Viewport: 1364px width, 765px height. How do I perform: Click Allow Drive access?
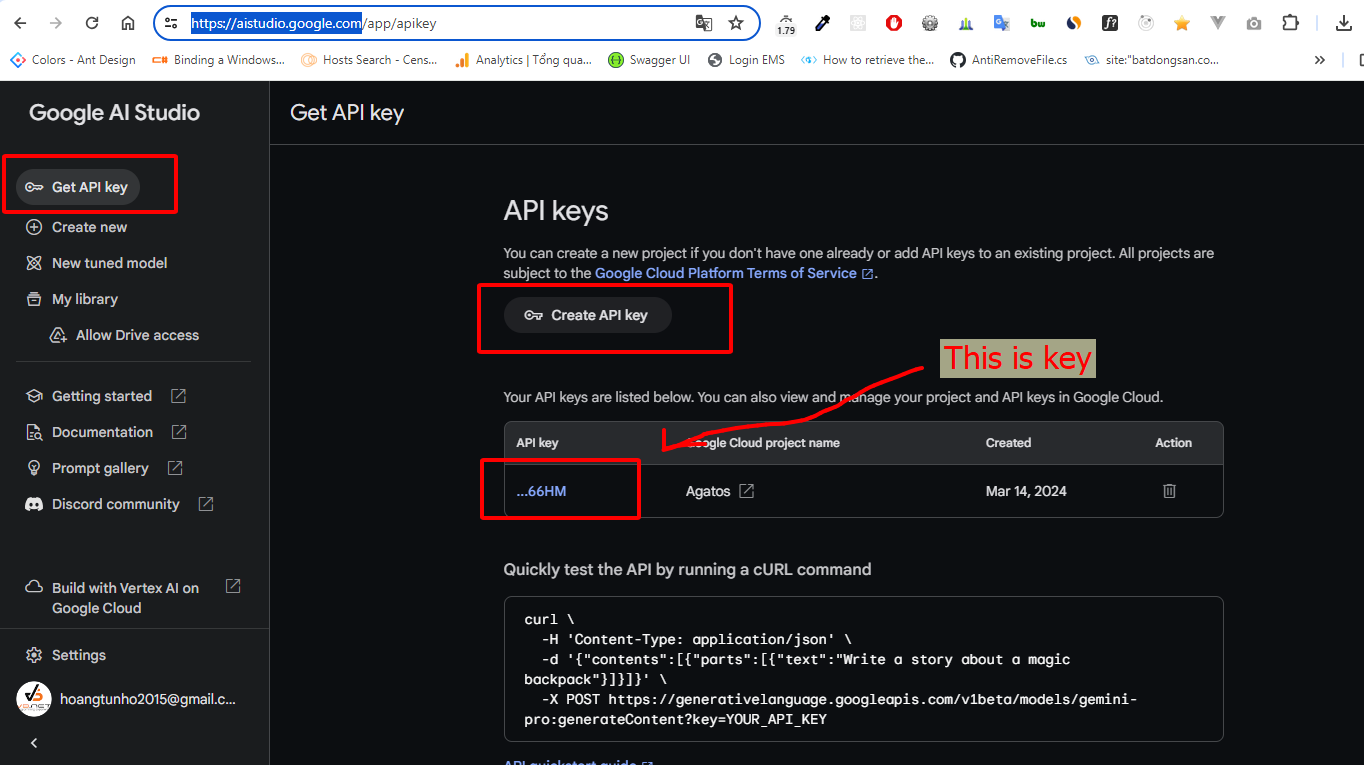pyautogui.click(x=124, y=335)
